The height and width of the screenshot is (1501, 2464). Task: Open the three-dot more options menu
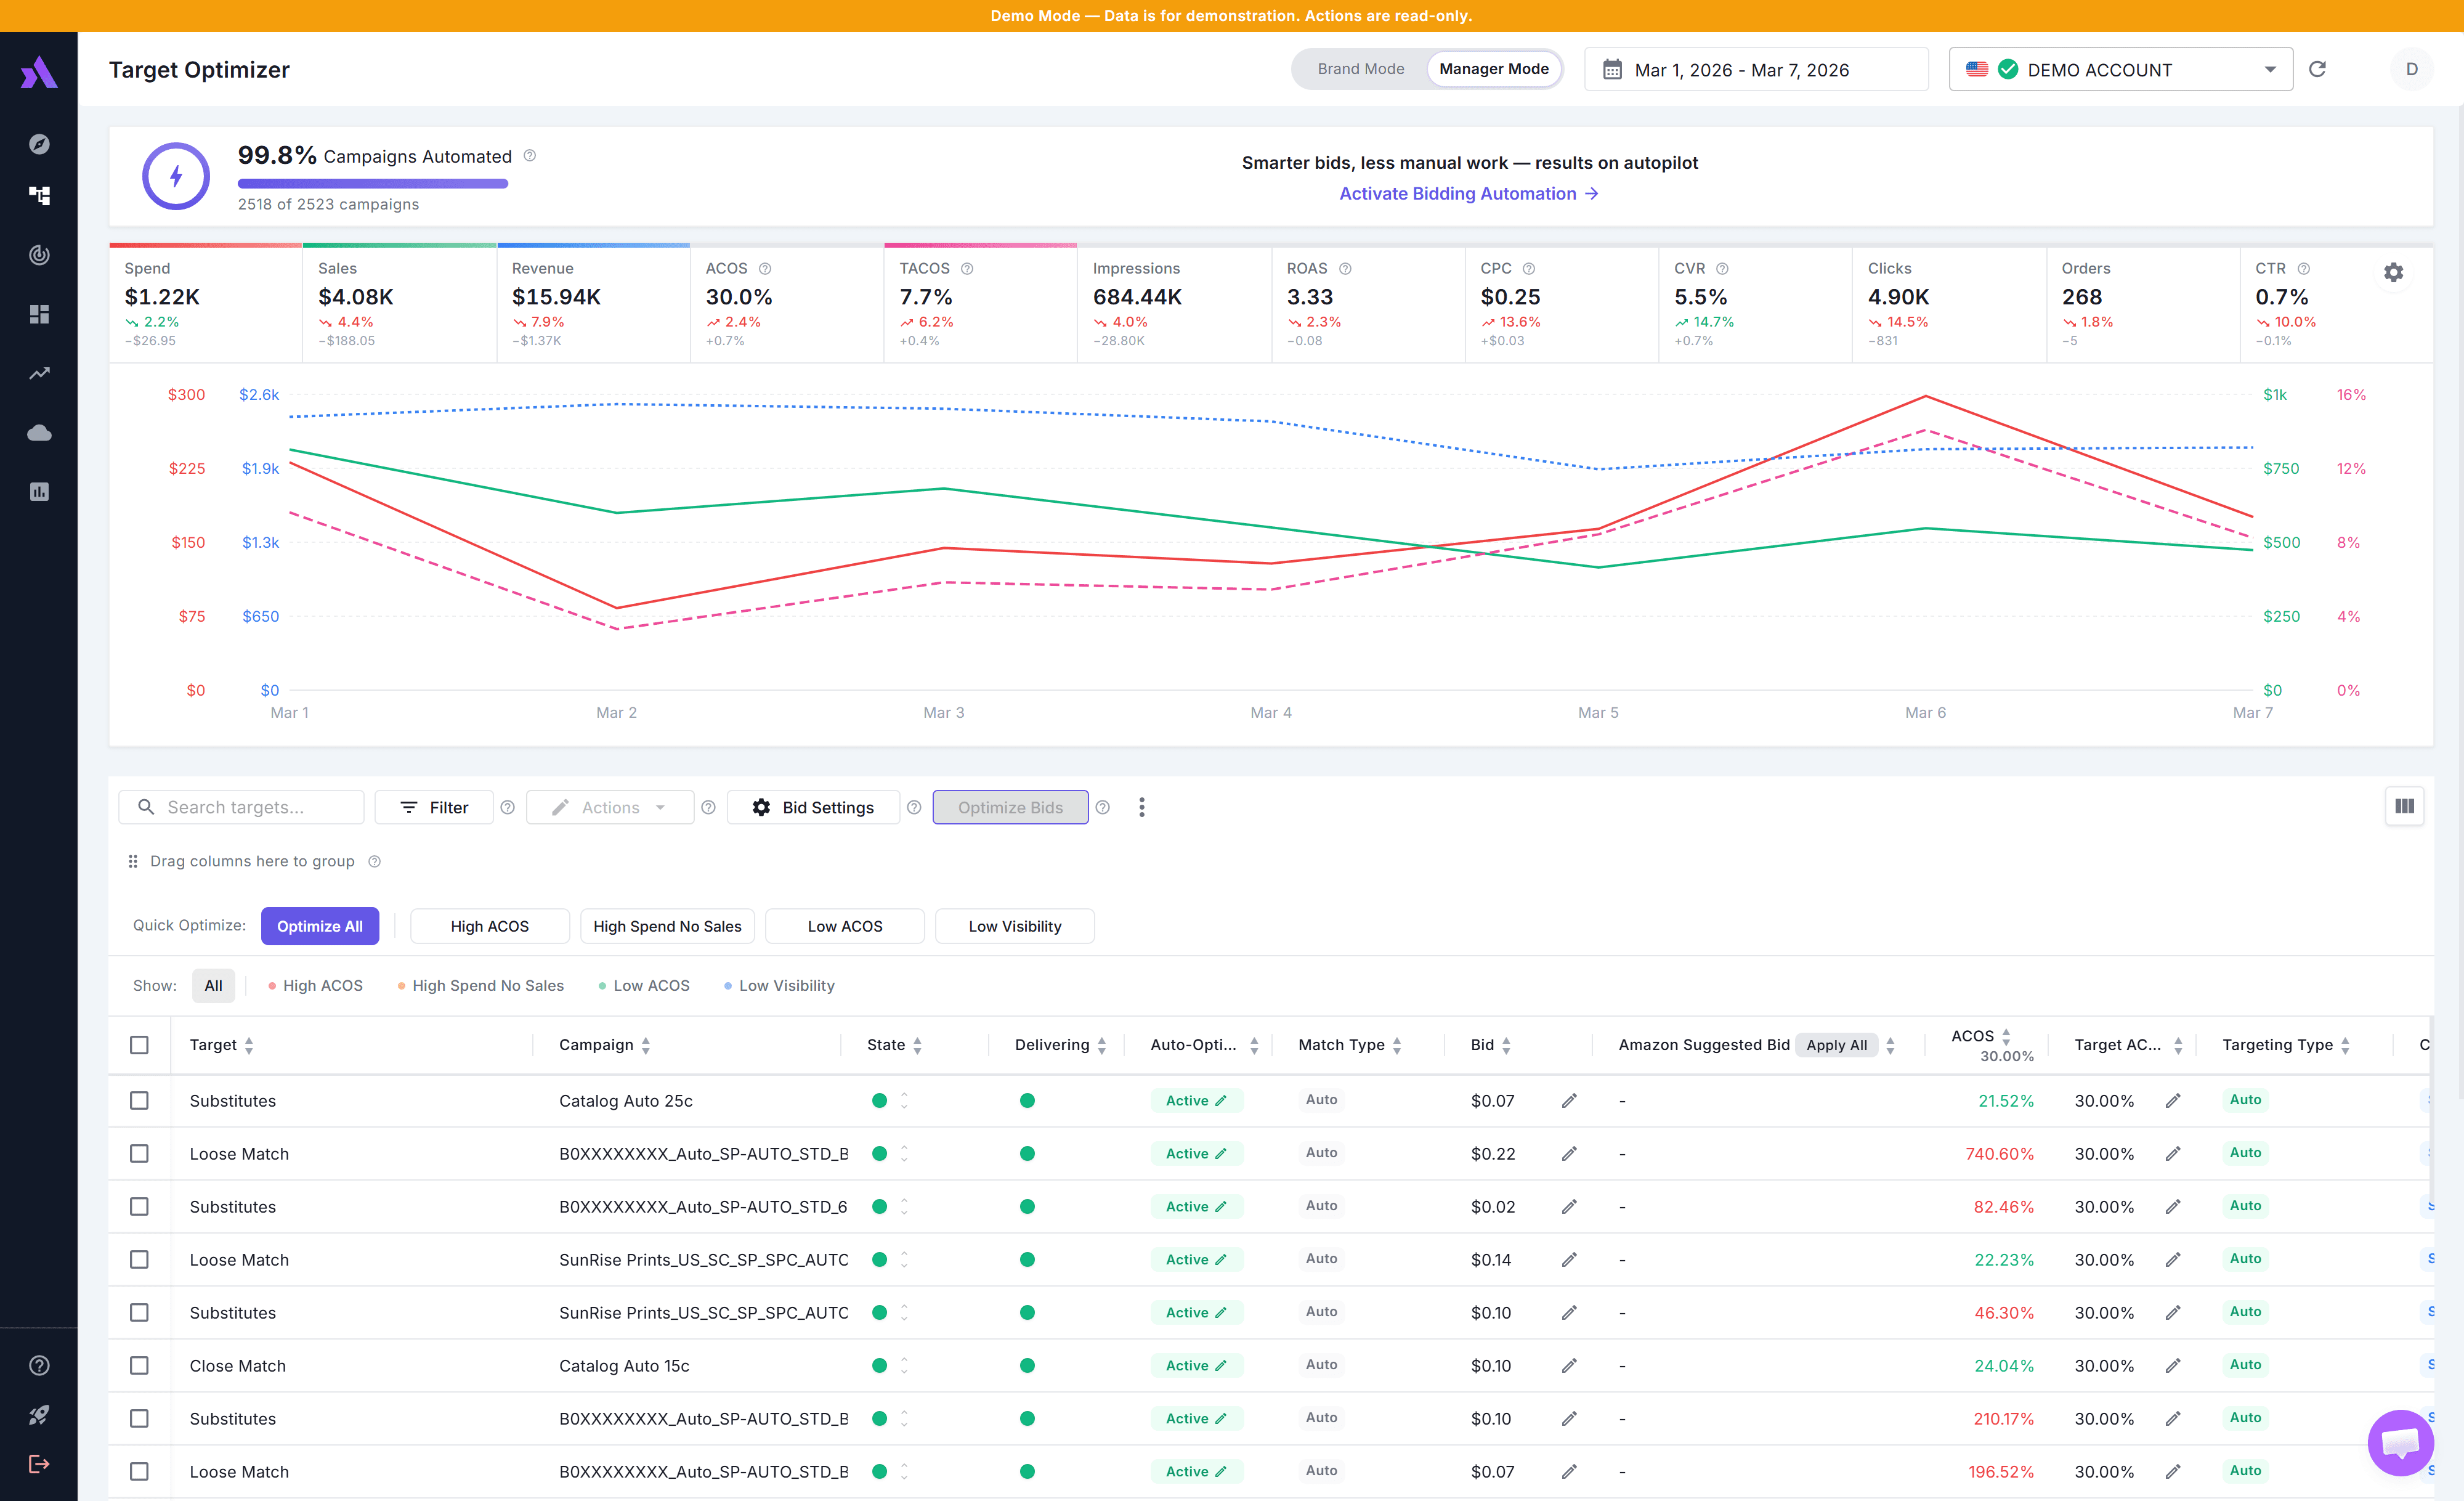point(1141,807)
